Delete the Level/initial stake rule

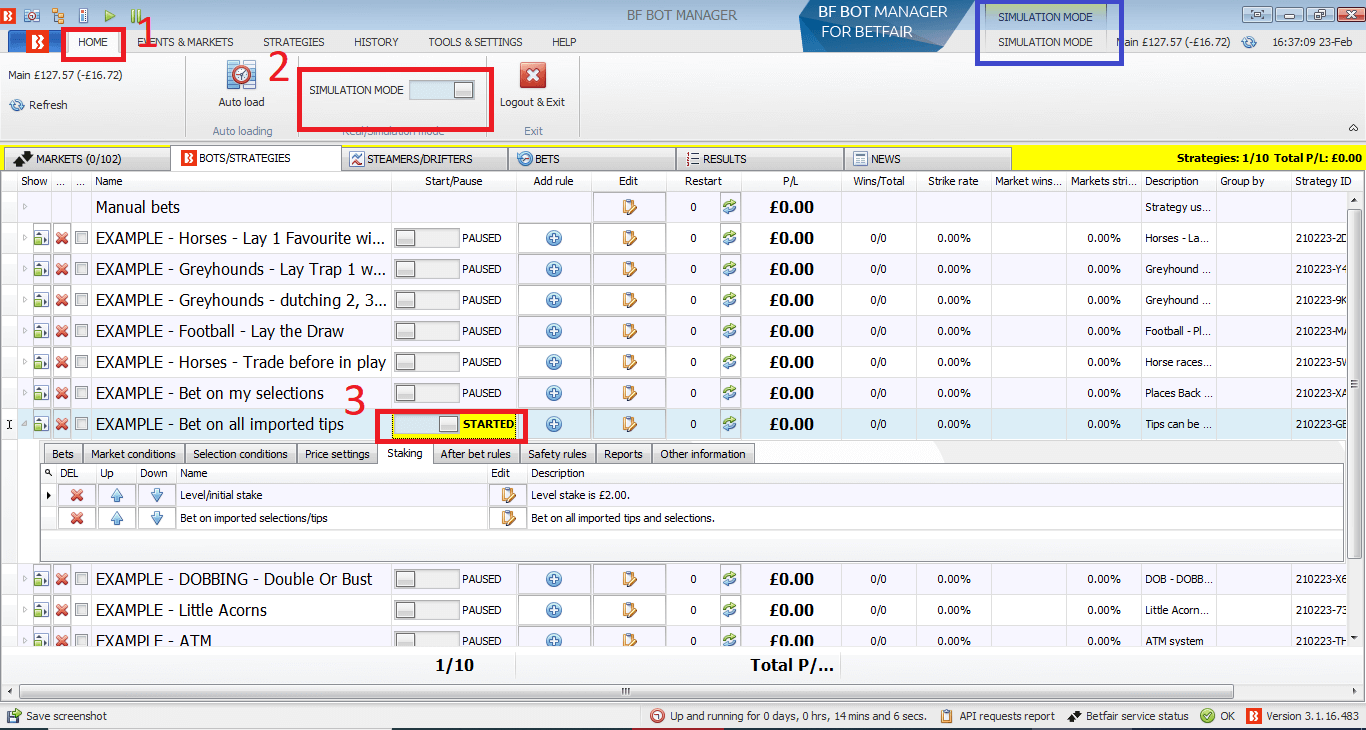click(x=77, y=494)
